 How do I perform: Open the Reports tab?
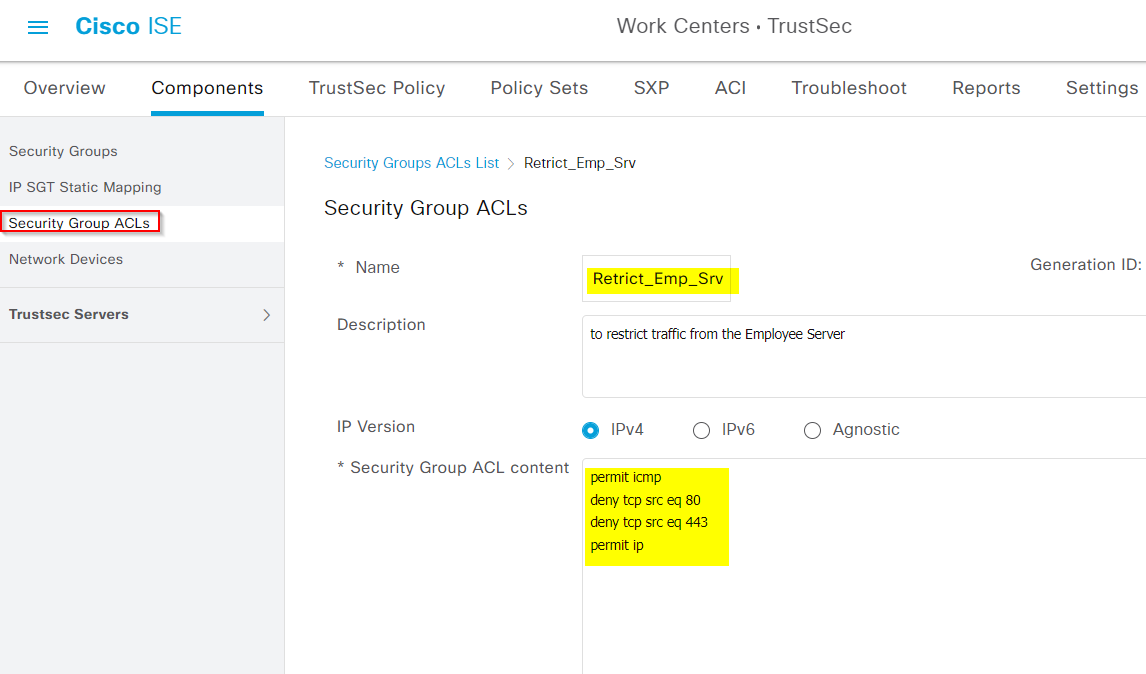point(986,88)
